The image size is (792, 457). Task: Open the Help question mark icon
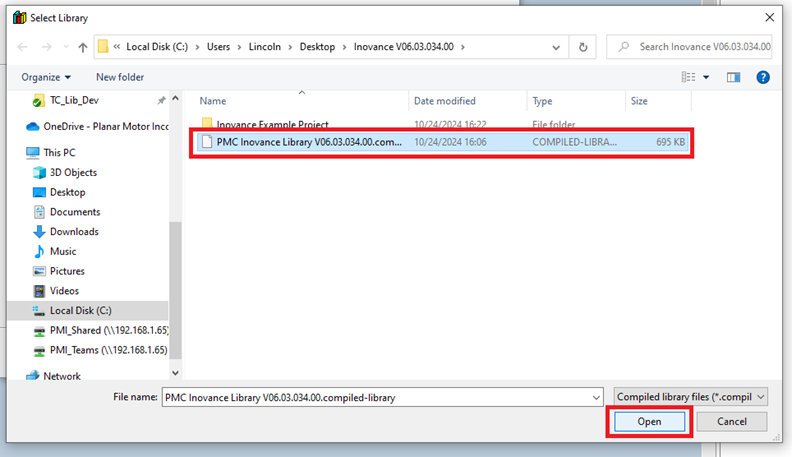pos(763,77)
